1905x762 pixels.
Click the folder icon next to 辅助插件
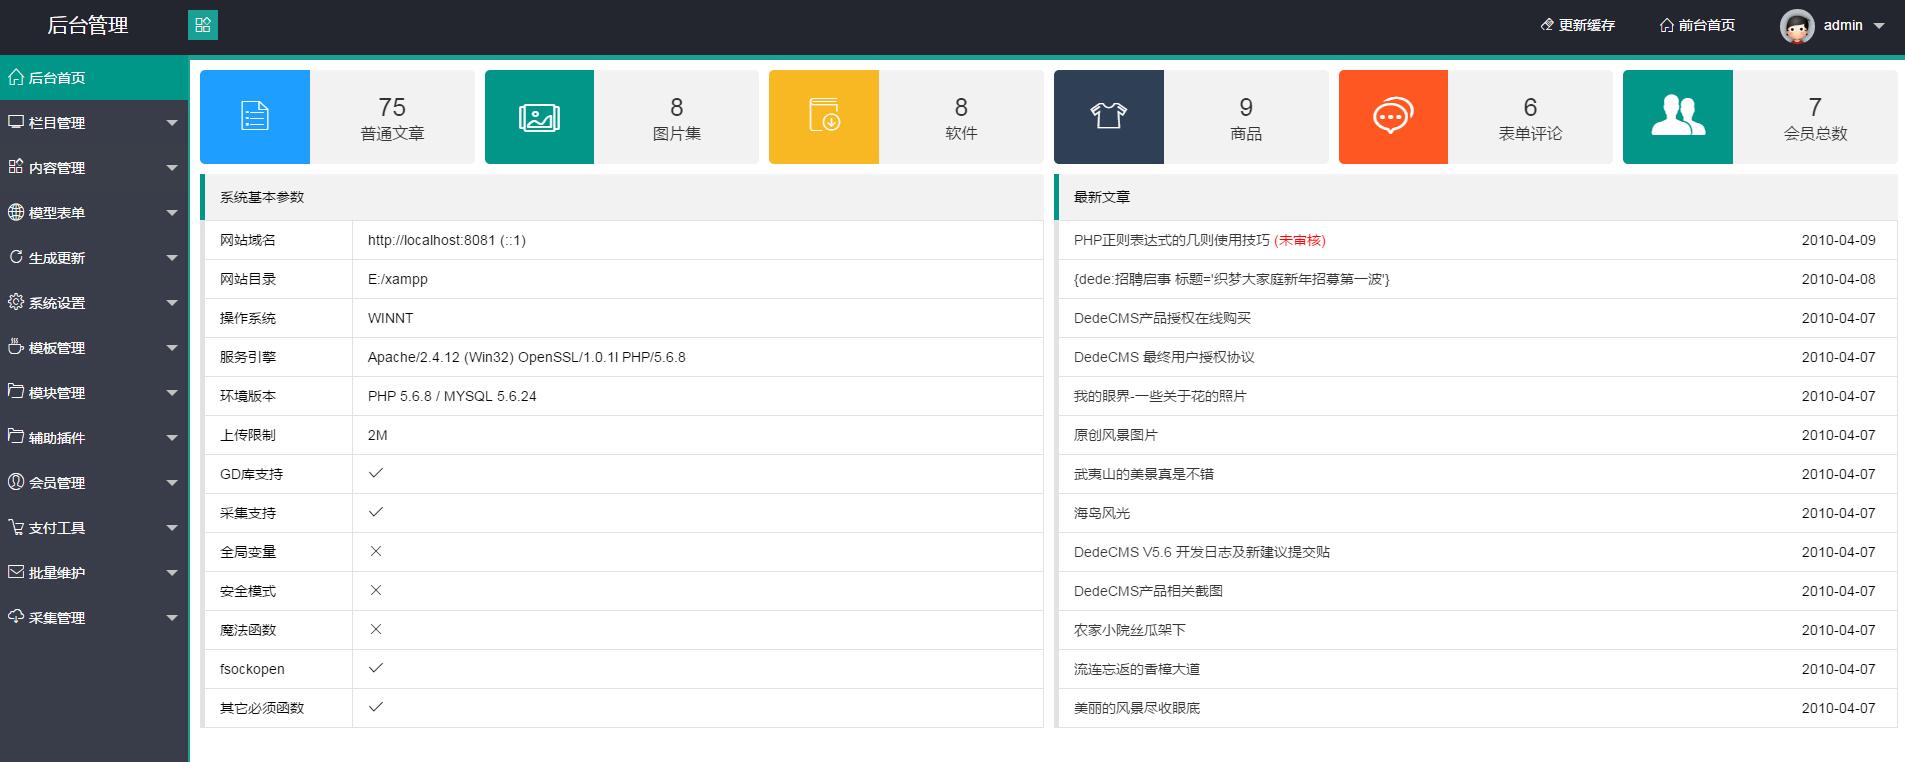click(16, 437)
